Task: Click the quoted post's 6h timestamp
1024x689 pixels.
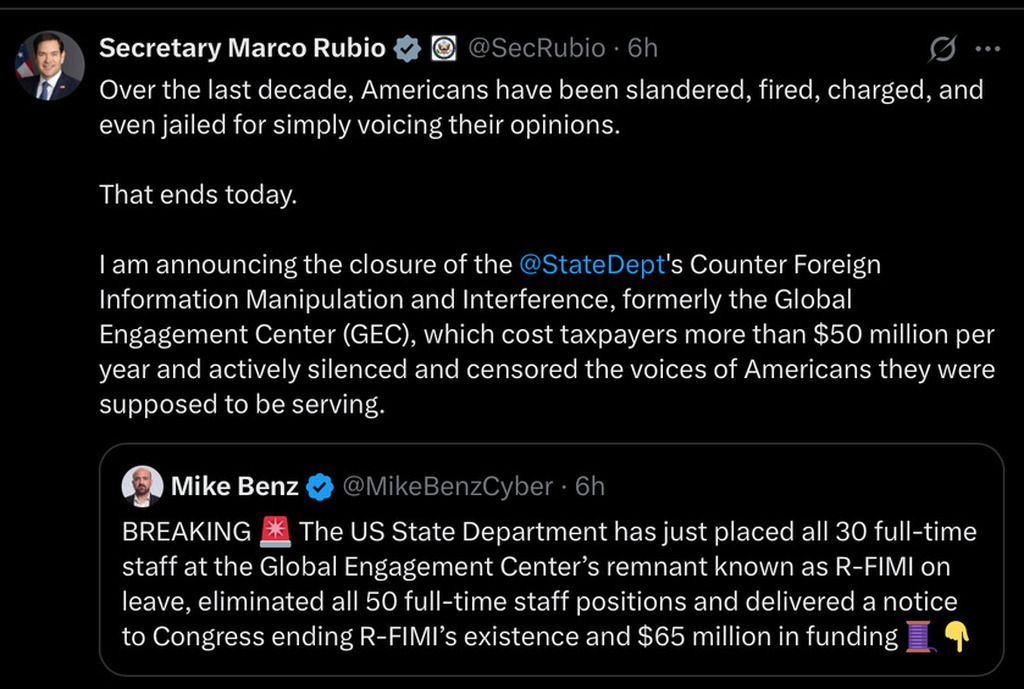Action: [x=590, y=486]
